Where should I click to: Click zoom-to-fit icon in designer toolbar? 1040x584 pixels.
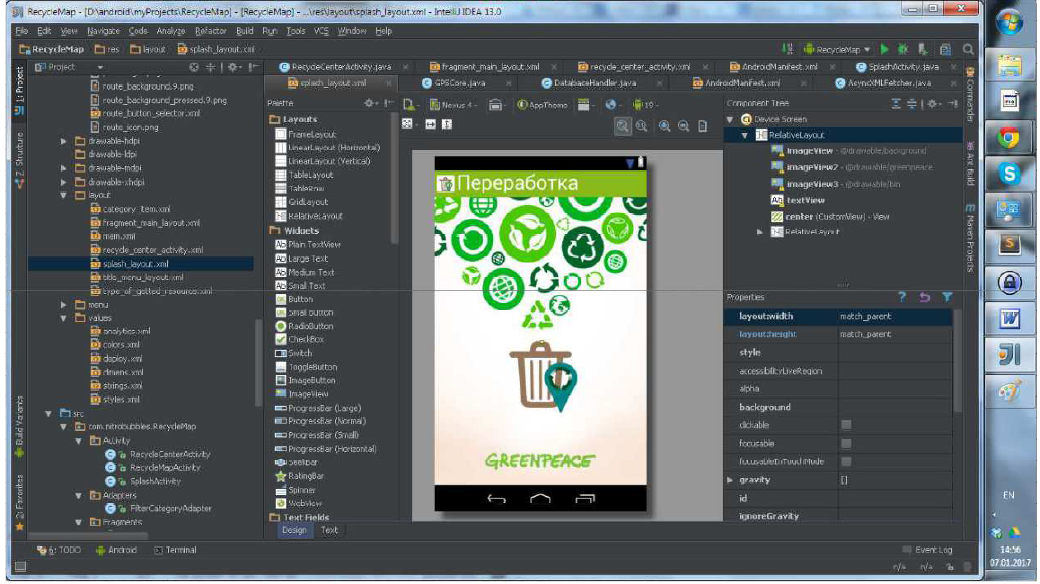(622, 126)
